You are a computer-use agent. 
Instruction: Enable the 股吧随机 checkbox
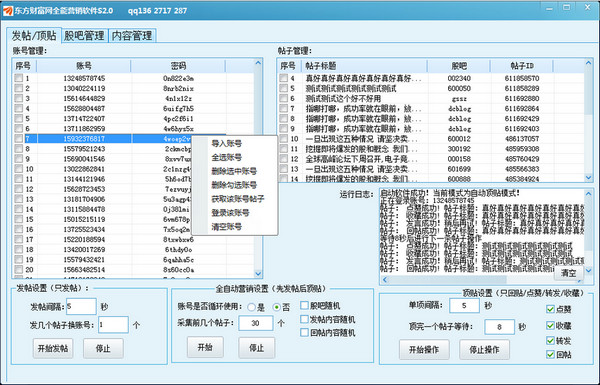tap(304, 305)
